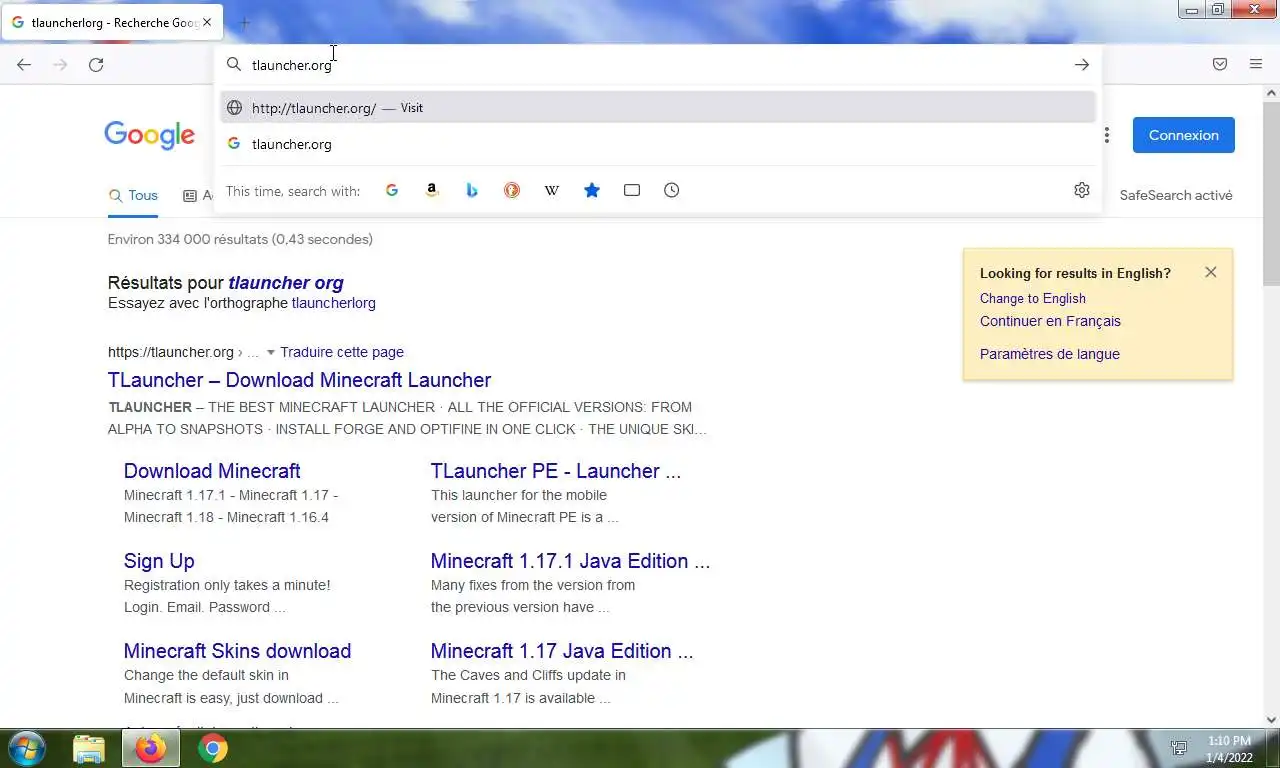Click the Firefox taskbar icon

pos(151,748)
